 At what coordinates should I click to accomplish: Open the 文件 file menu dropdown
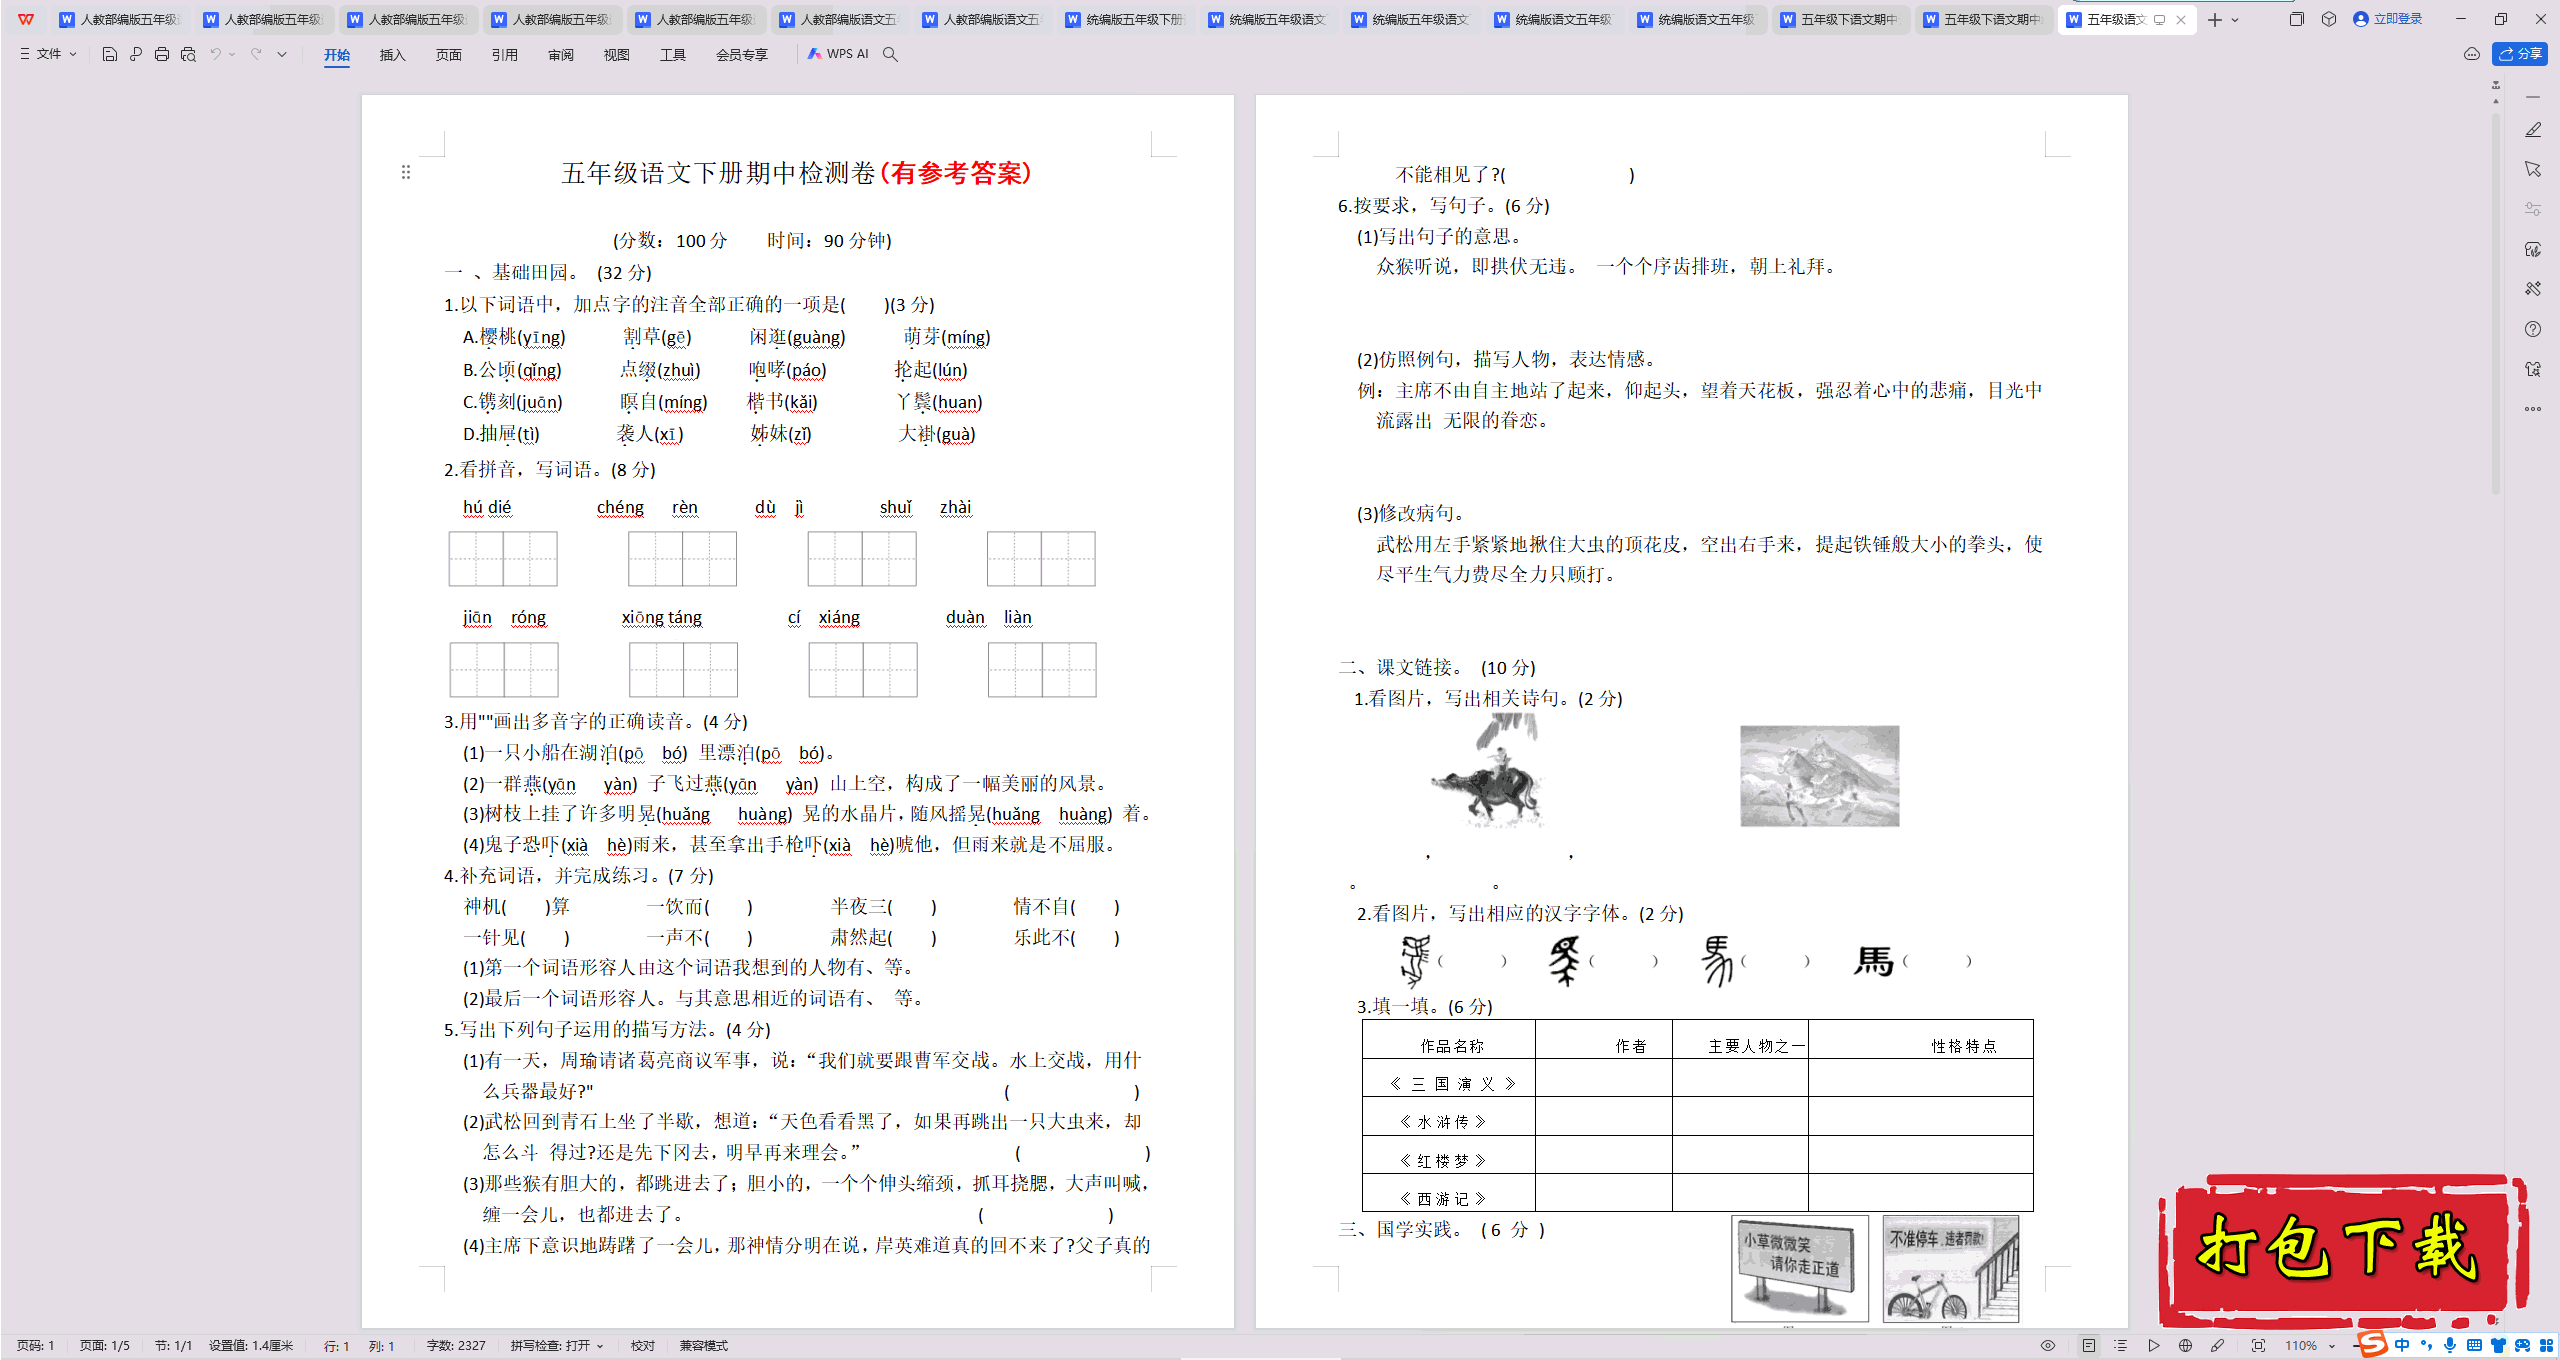point(49,54)
